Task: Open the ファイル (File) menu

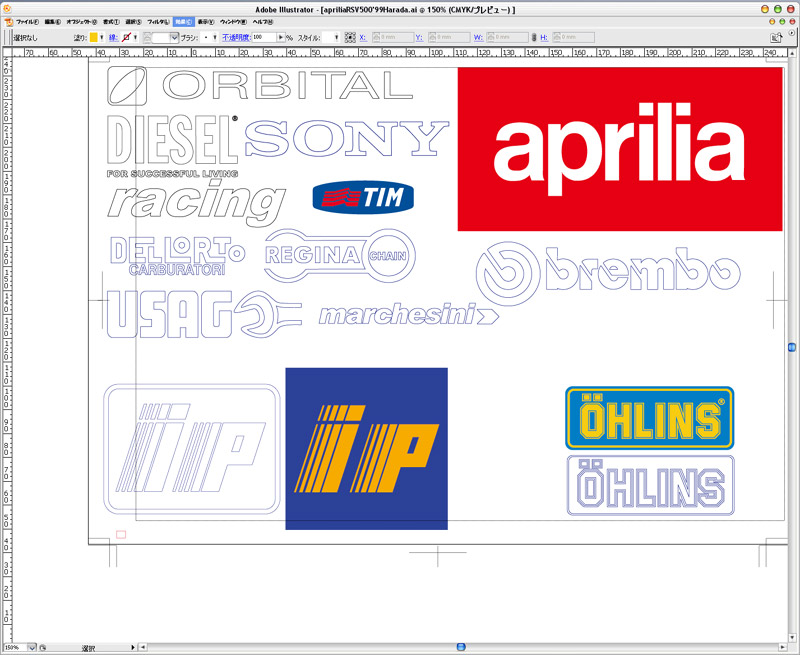Action: click(27, 21)
